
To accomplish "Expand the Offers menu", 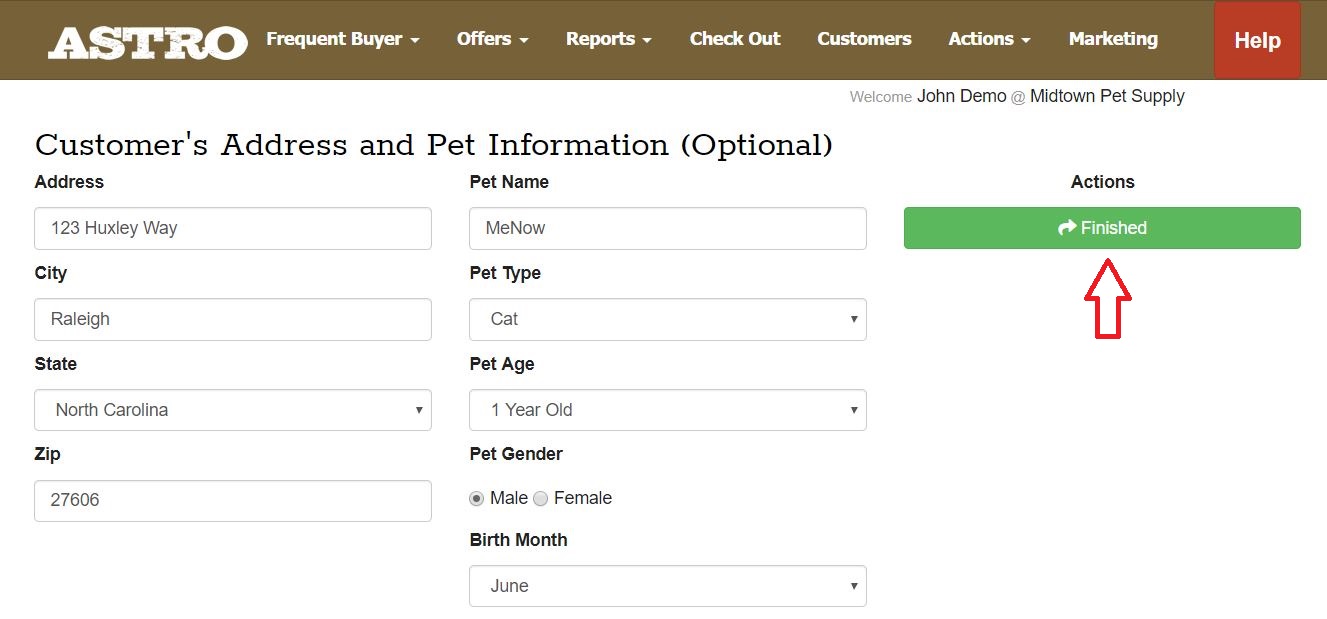I will pyautogui.click(x=492, y=39).
